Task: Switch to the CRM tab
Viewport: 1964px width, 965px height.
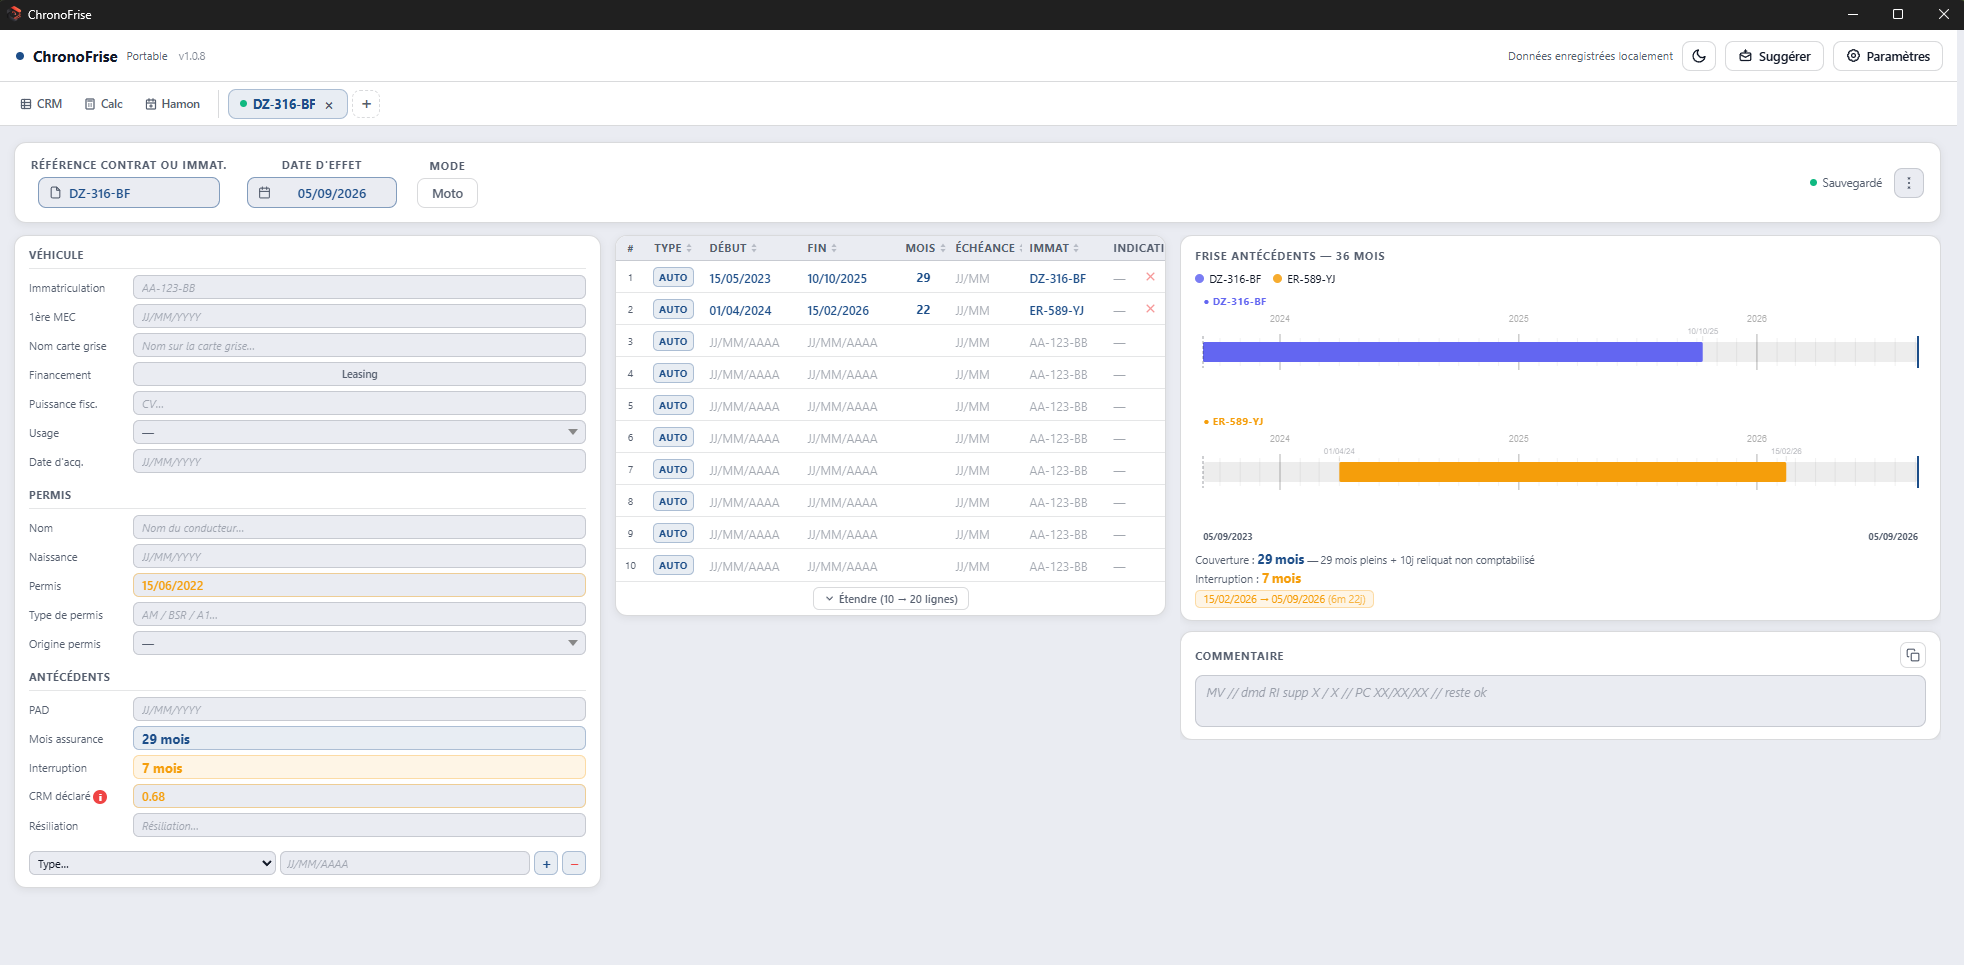Action: click(41, 104)
